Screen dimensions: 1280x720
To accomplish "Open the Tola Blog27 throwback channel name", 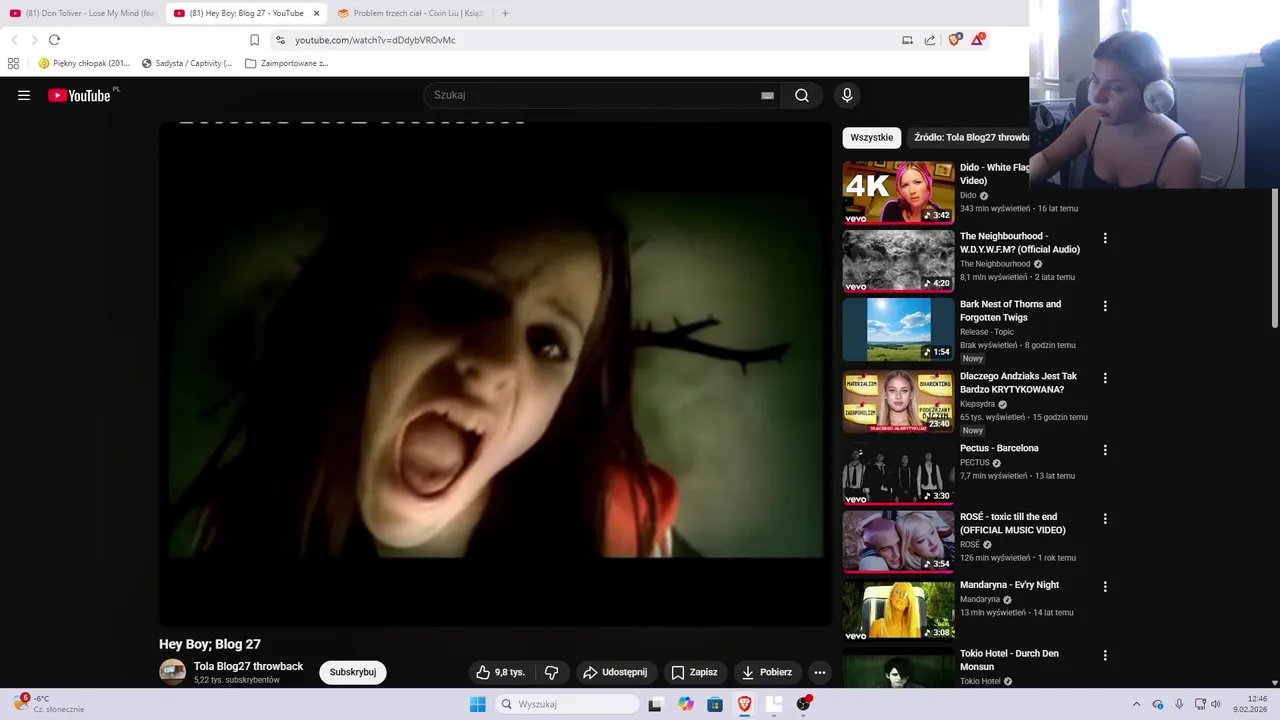I will coord(248,666).
